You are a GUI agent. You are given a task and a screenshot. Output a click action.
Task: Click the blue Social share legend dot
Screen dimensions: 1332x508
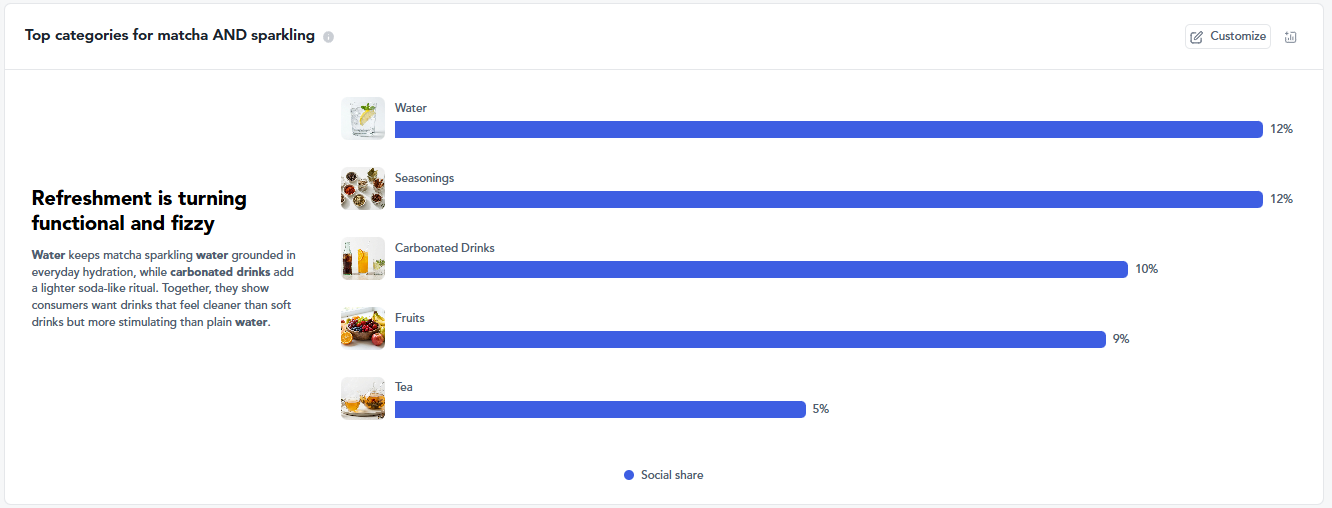pyautogui.click(x=629, y=475)
